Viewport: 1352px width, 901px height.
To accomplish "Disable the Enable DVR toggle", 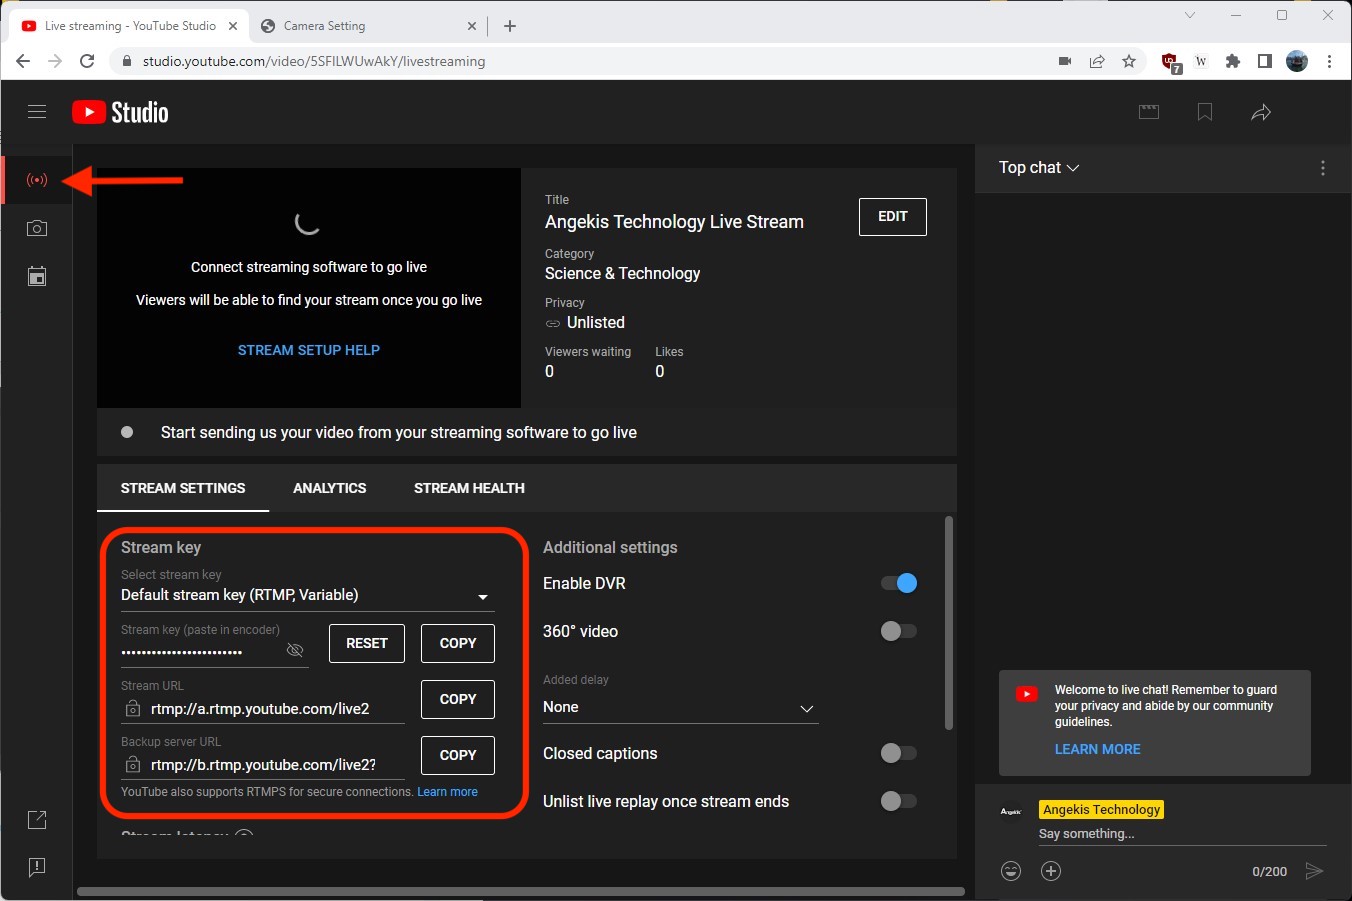I will pyautogui.click(x=898, y=583).
